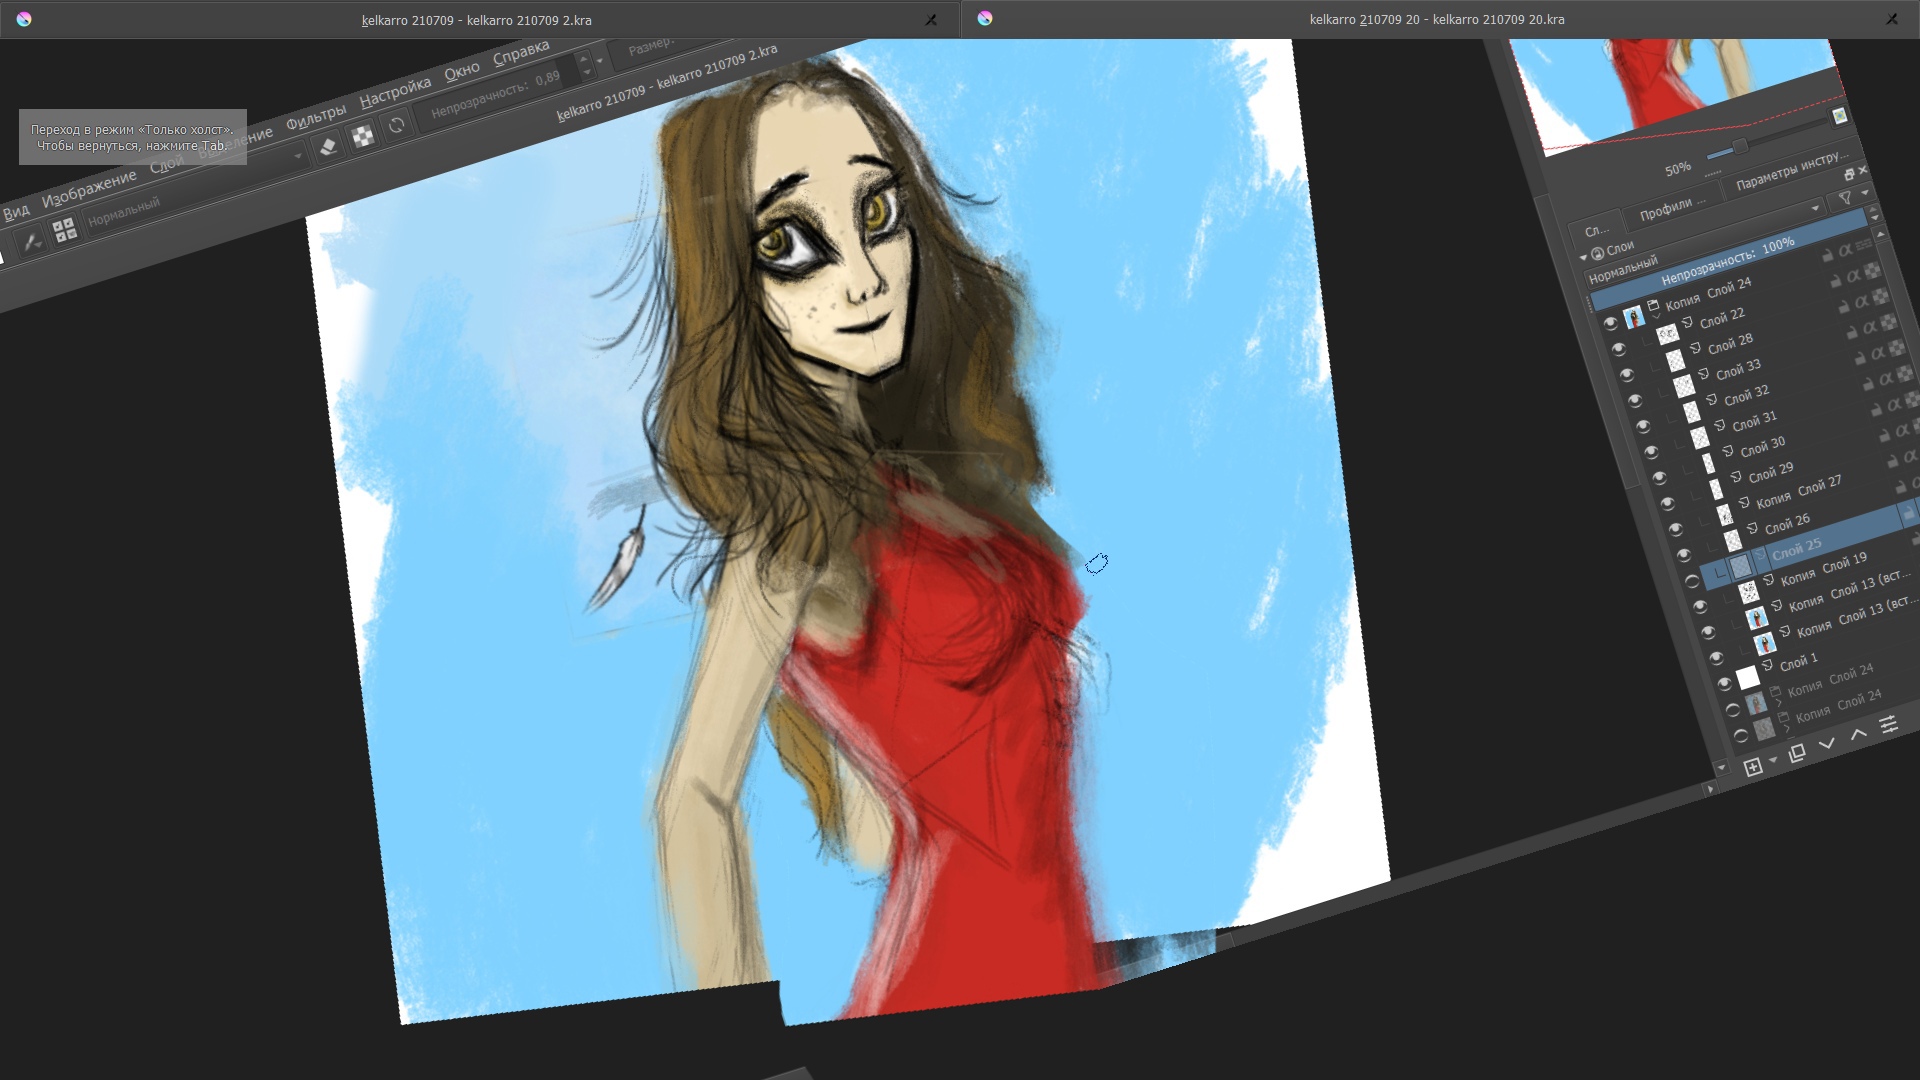Show the hidden Слой 25 layer
Image resolution: width=1920 pixels, height=1080 pixels.
[1691, 581]
